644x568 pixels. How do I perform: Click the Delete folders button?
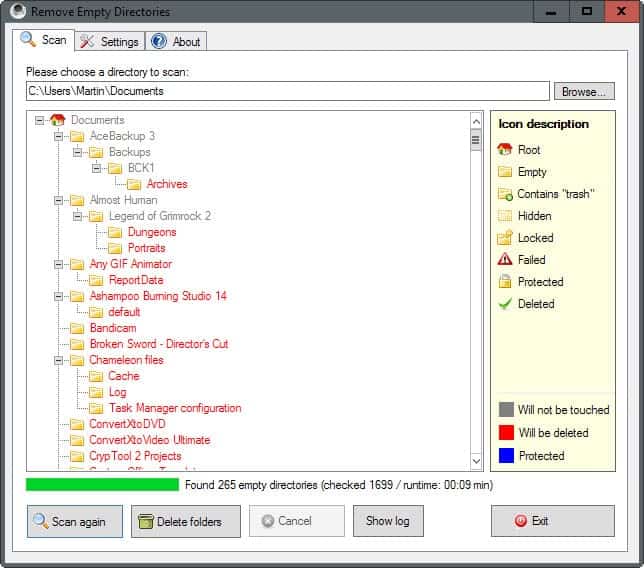click(x=186, y=522)
